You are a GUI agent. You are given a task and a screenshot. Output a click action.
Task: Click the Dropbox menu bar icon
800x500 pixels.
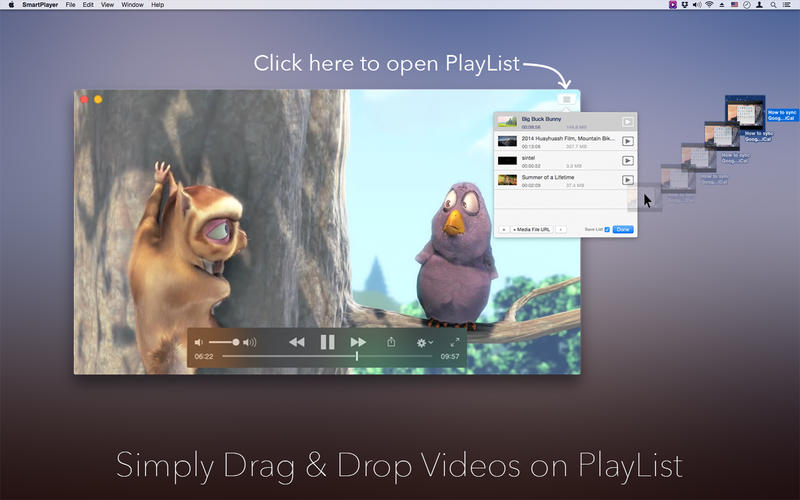click(x=685, y=5)
